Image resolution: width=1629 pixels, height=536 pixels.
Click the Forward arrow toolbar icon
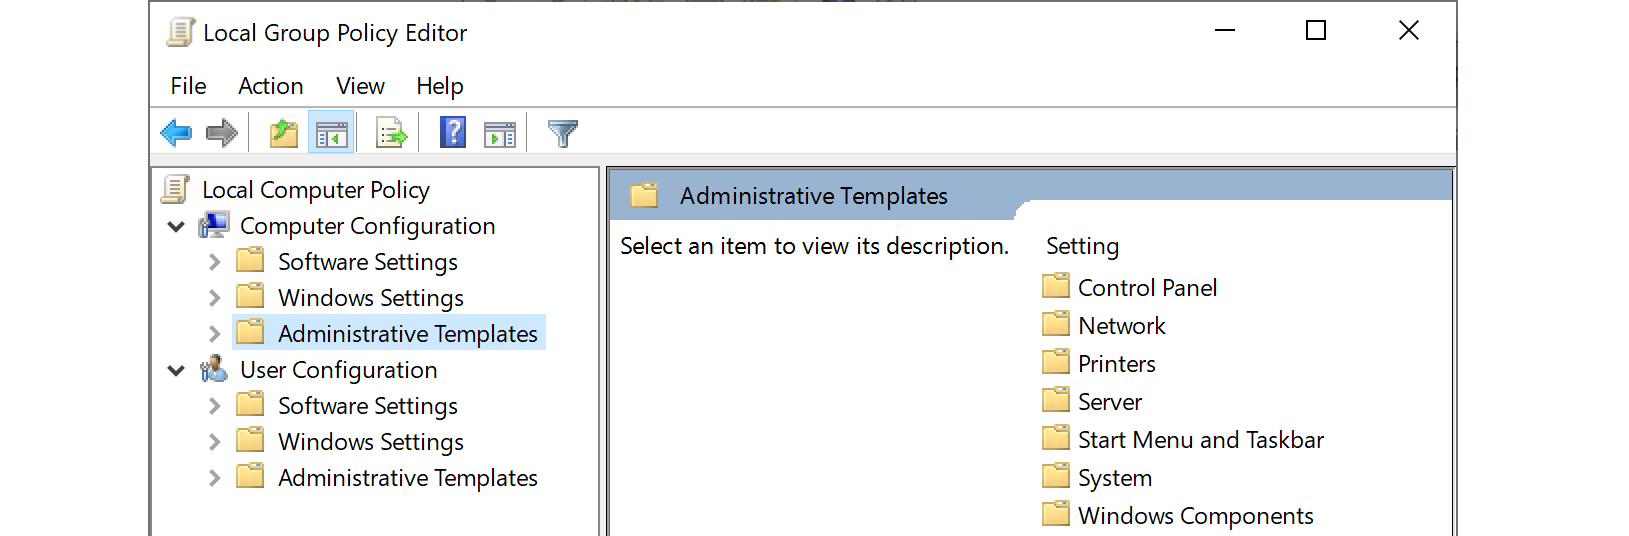pyautogui.click(x=221, y=133)
